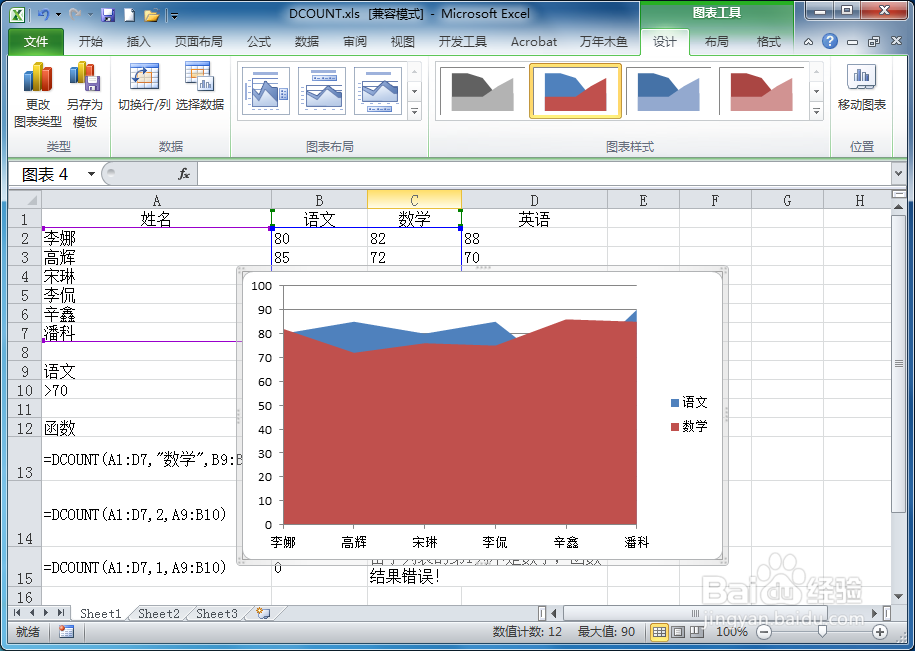Click the zoom slider handle
915x651 pixels.
(822, 632)
